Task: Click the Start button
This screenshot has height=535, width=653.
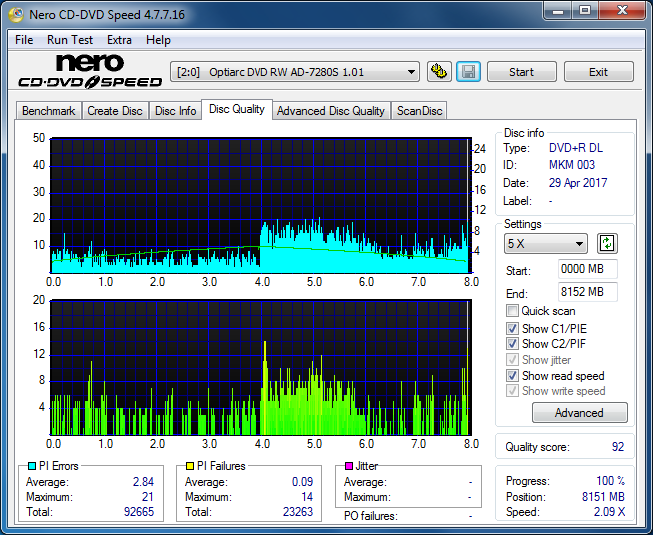Action: coord(521,72)
